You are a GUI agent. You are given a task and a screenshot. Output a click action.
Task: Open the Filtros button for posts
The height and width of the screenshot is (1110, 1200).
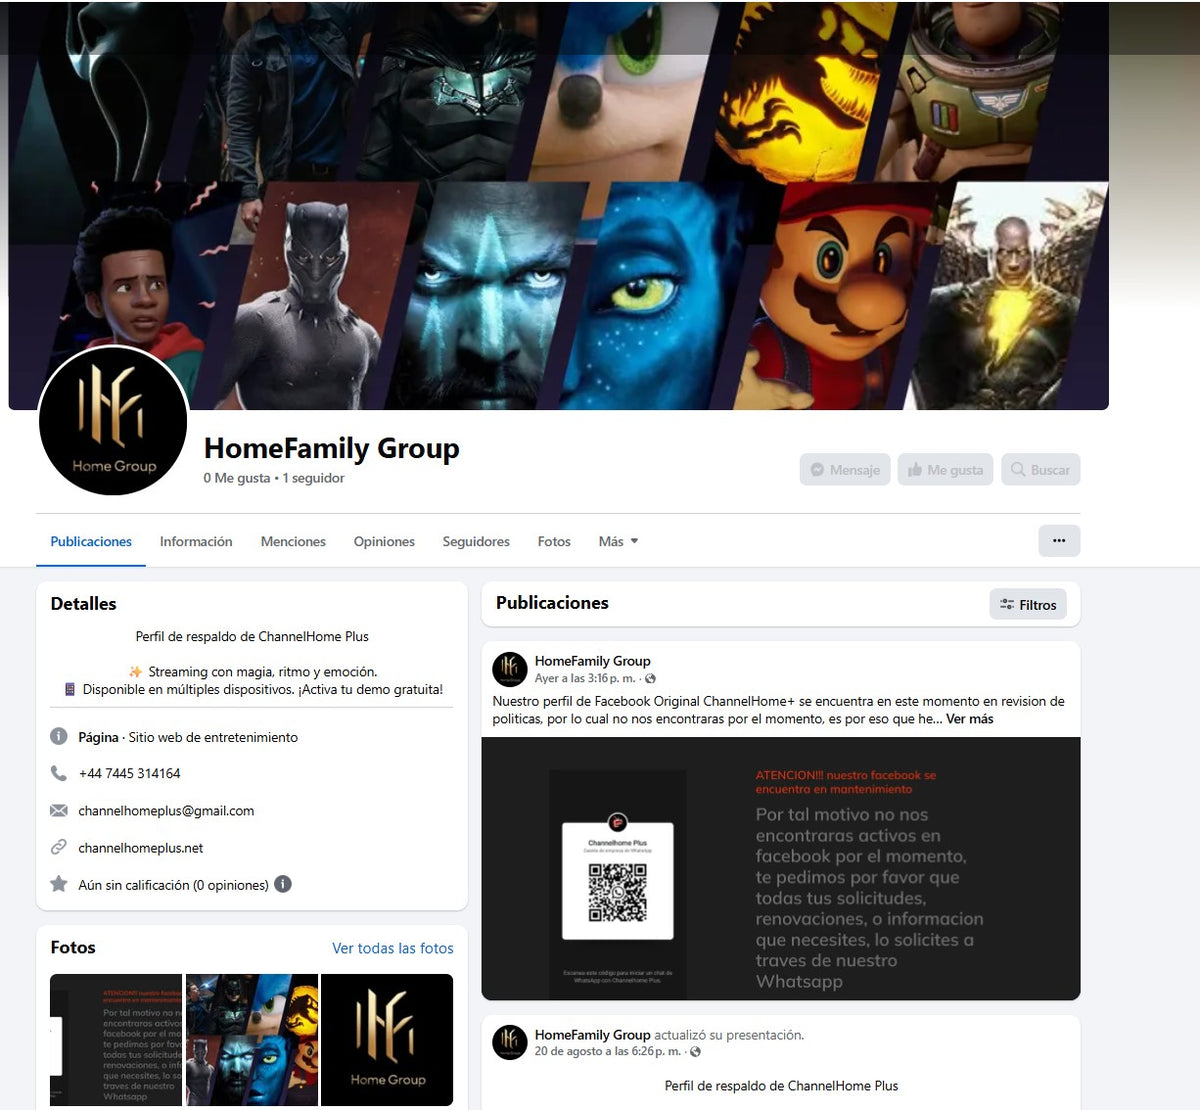[1028, 604]
